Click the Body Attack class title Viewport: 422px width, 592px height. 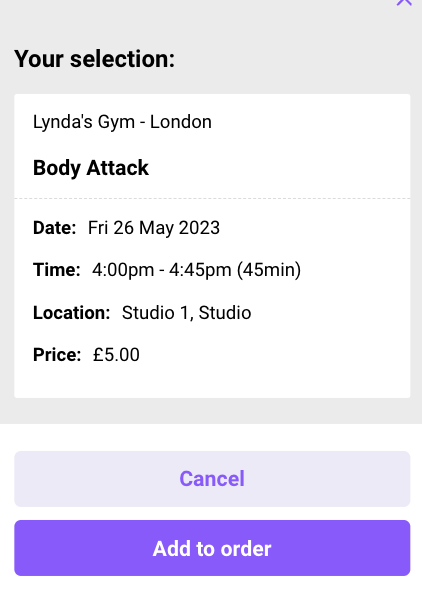[x=91, y=168]
